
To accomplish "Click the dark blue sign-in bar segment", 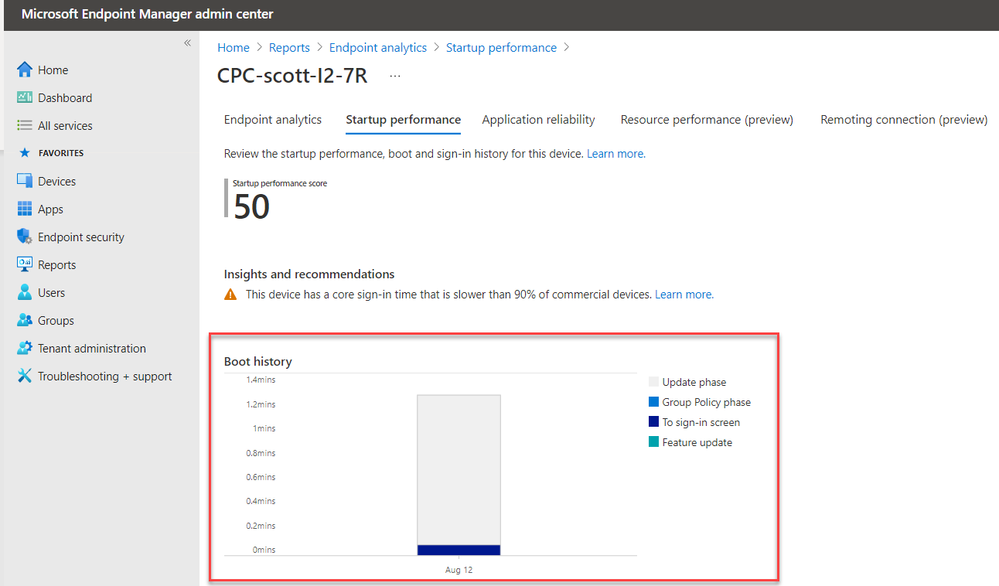I will tap(459, 550).
